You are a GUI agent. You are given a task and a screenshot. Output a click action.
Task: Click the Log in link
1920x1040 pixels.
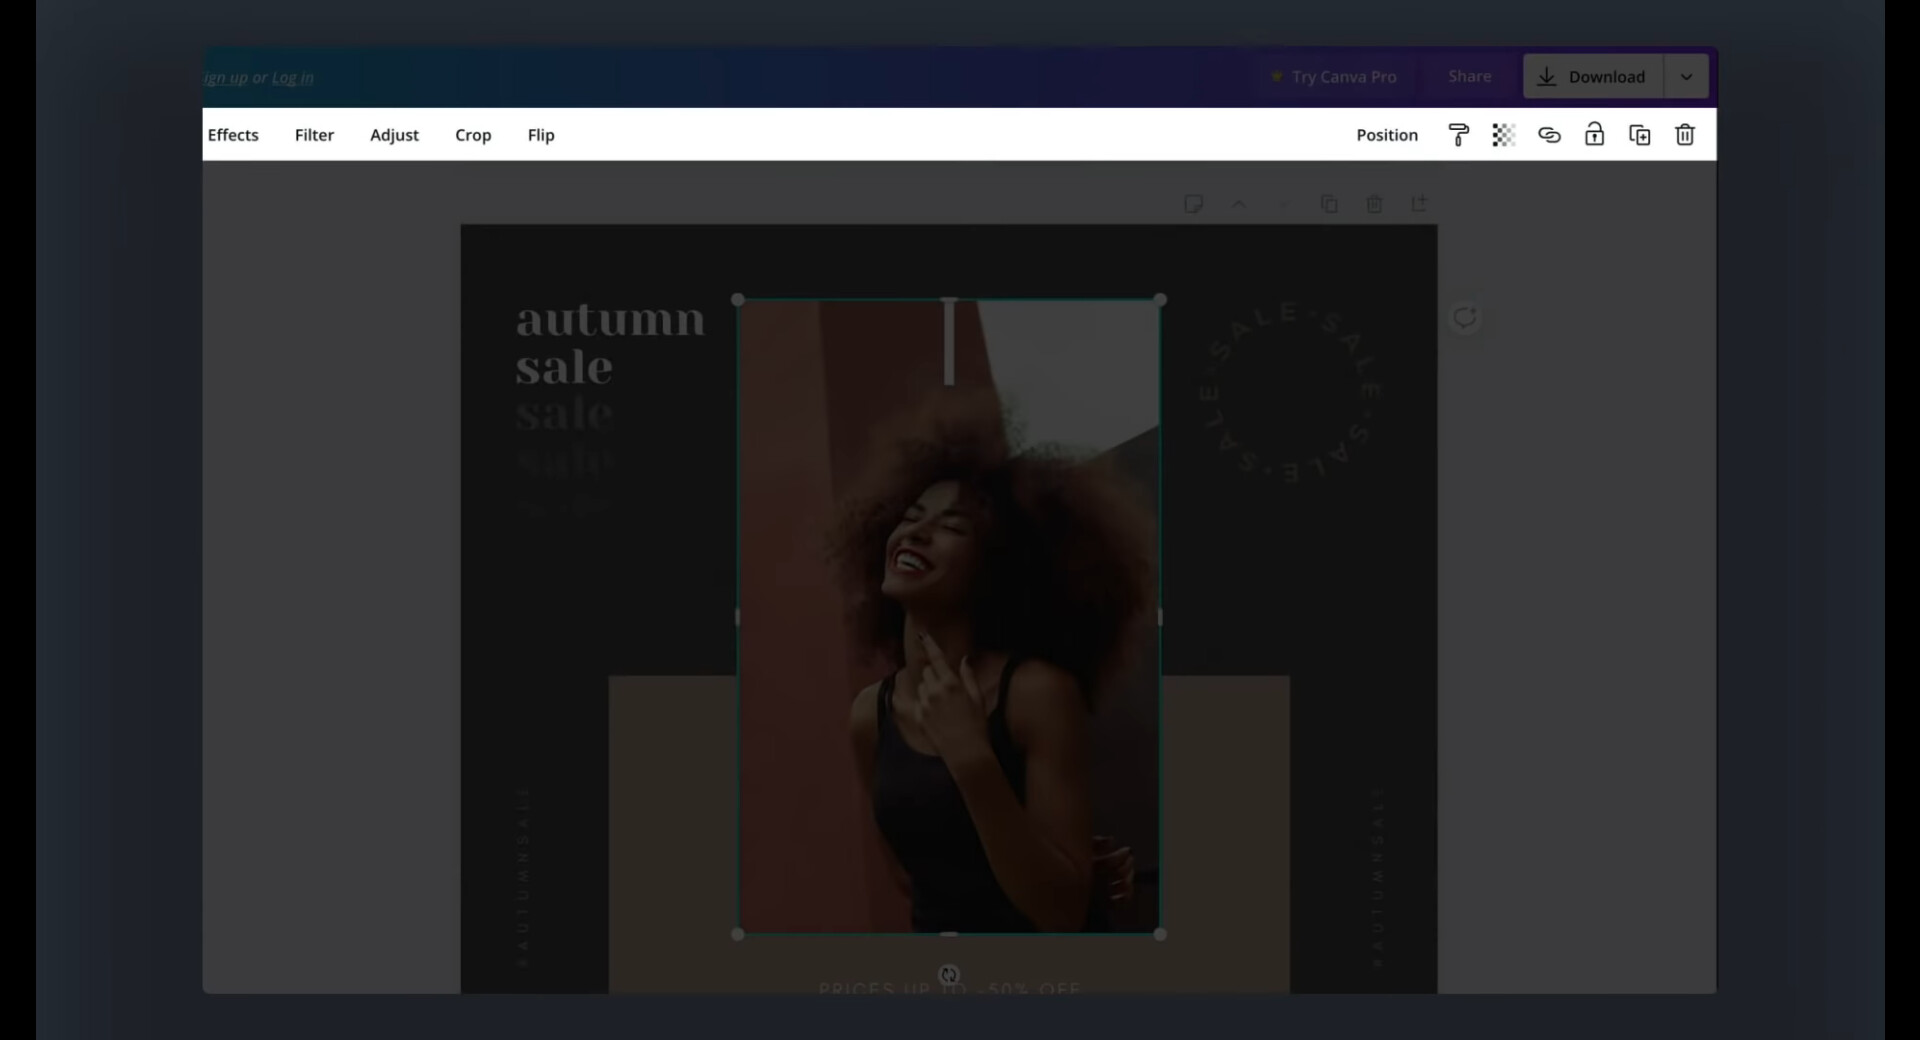click(293, 78)
